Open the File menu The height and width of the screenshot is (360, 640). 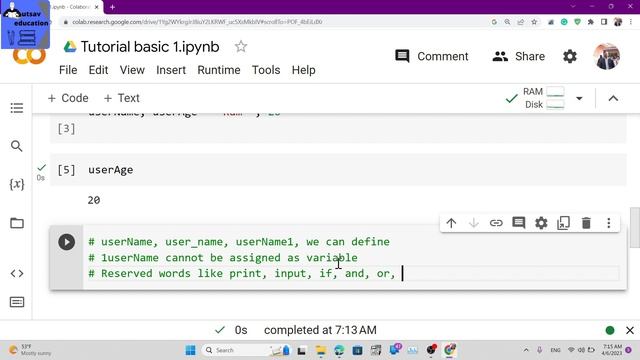point(68,70)
